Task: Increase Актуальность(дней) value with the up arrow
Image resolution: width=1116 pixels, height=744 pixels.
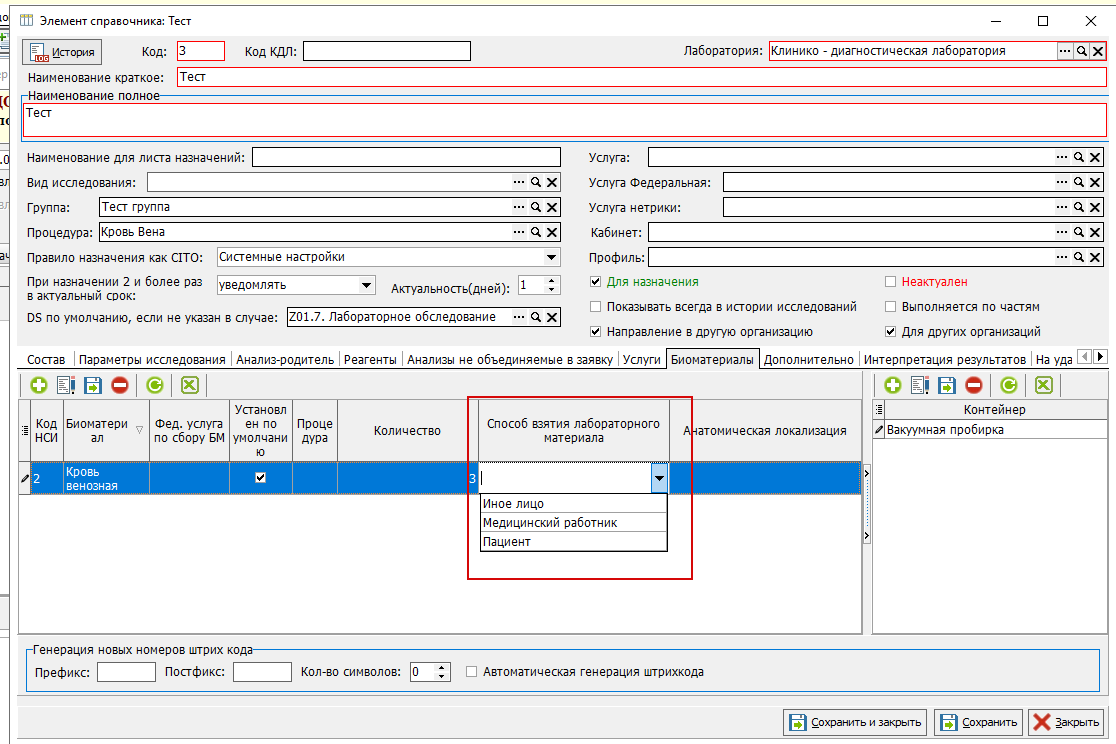Action: [552, 281]
